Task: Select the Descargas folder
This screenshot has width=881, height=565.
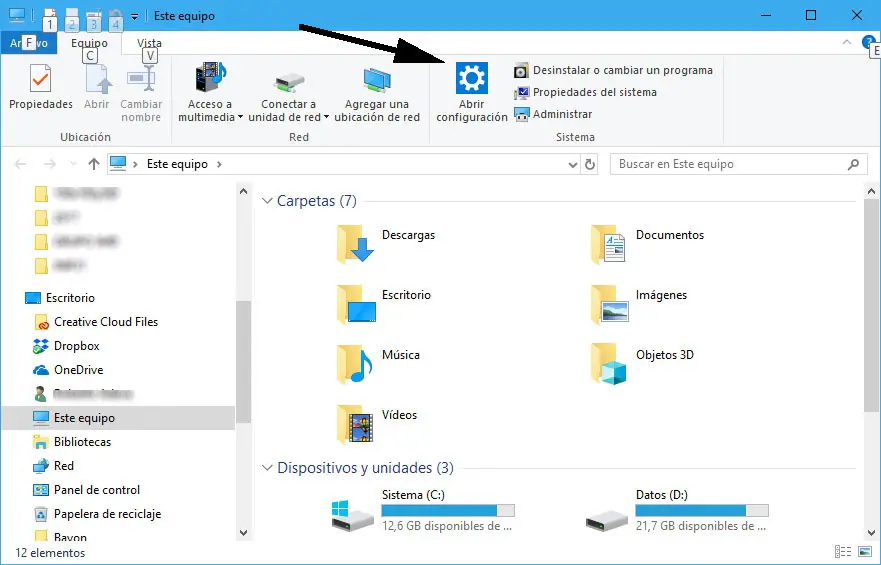Action: click(387, 243)
